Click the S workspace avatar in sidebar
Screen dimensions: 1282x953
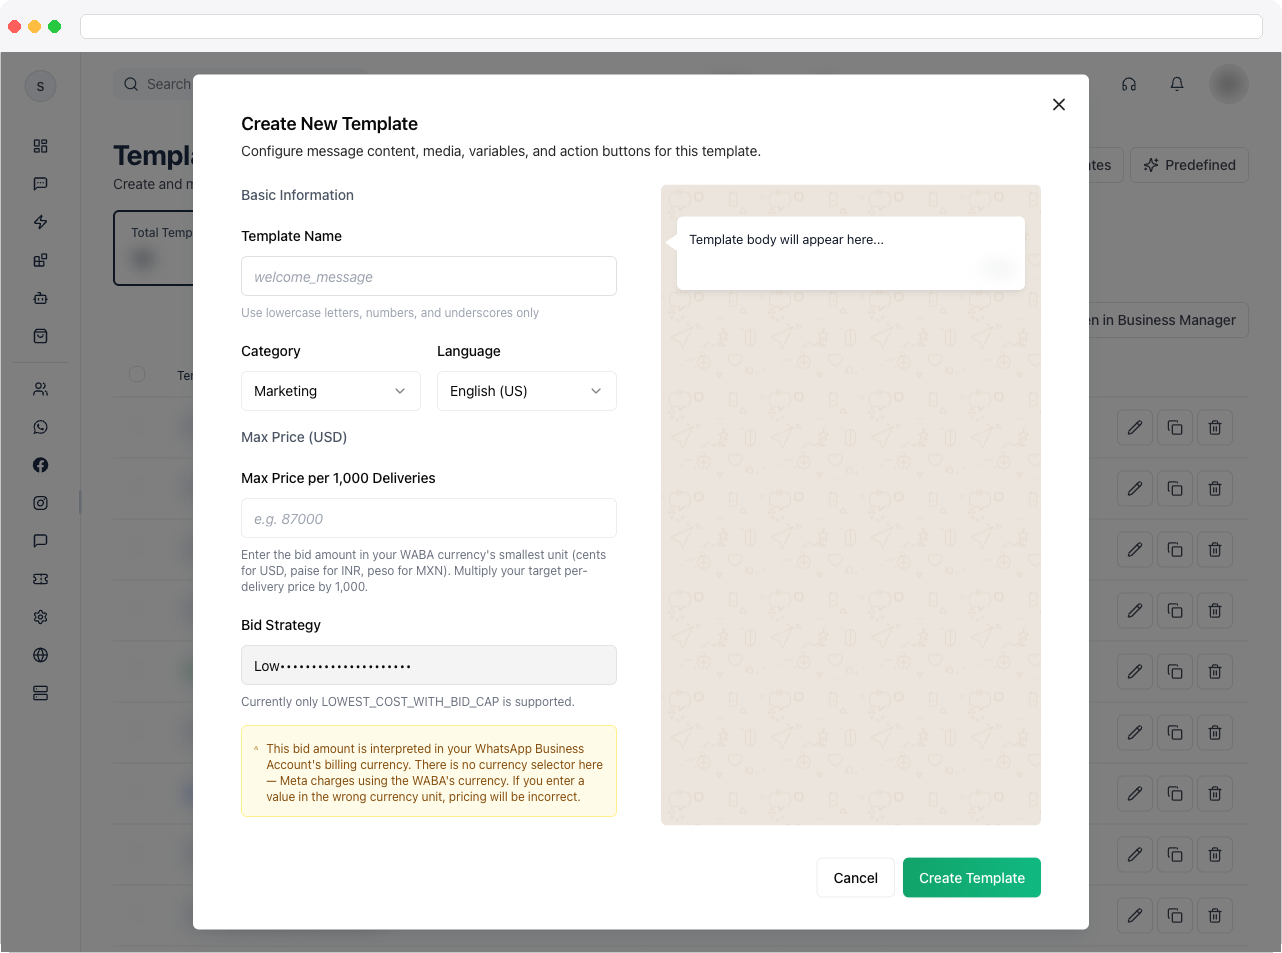[40, 86]
